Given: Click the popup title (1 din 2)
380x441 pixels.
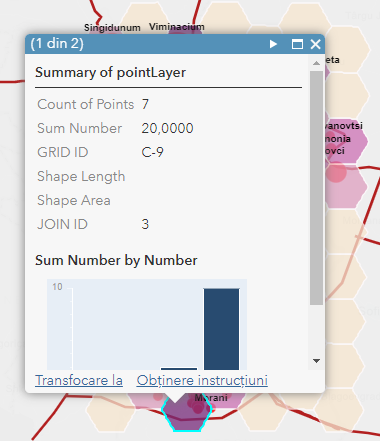Looking at the screenshot, I should coord(57,44).
